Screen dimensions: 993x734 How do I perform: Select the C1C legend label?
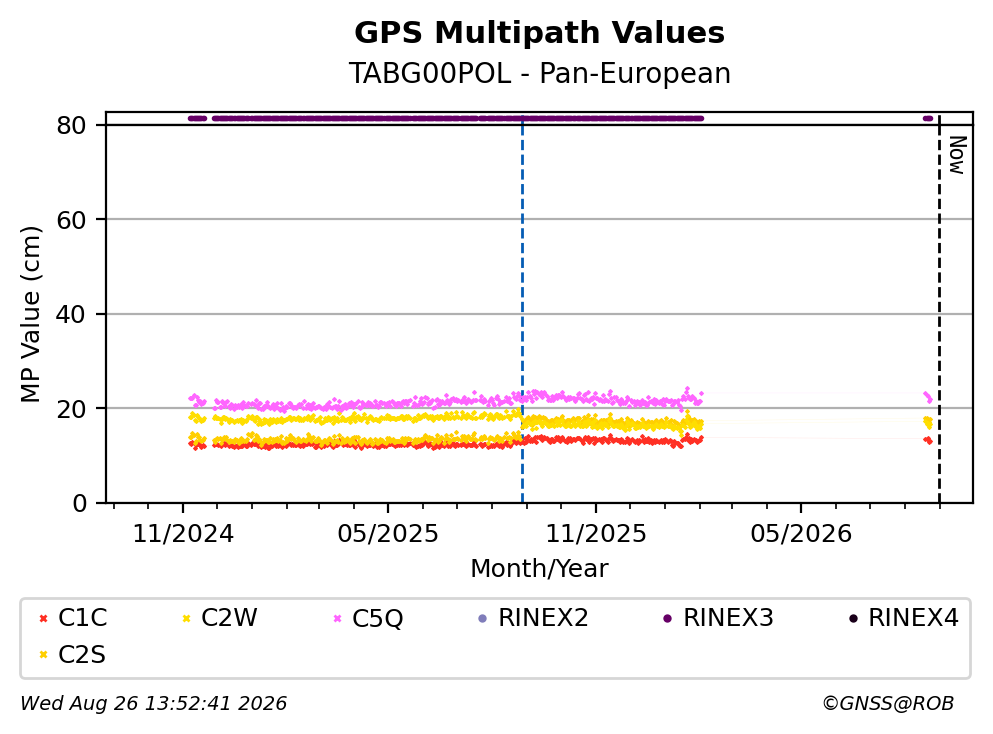pos(82,618)
